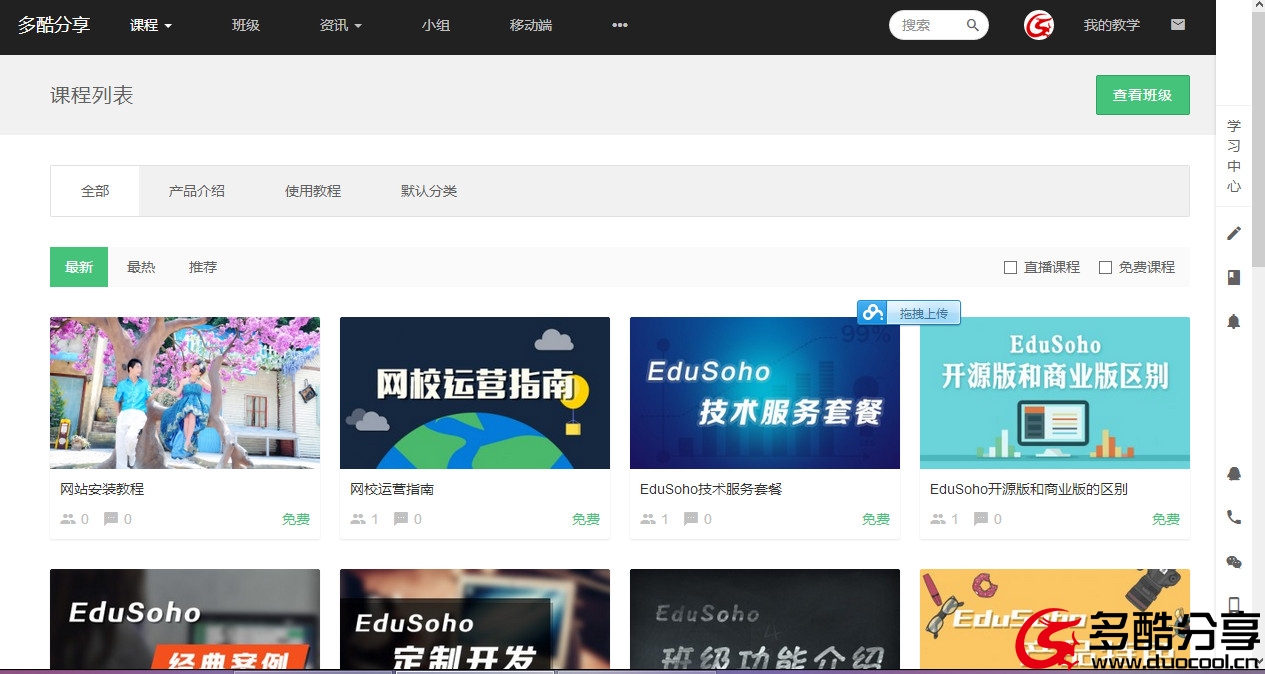This screenshot has height=674, width=1265.
Task: Open the EduSoho开源版和商业版的区别 course title
Action: coord(1029,489)
